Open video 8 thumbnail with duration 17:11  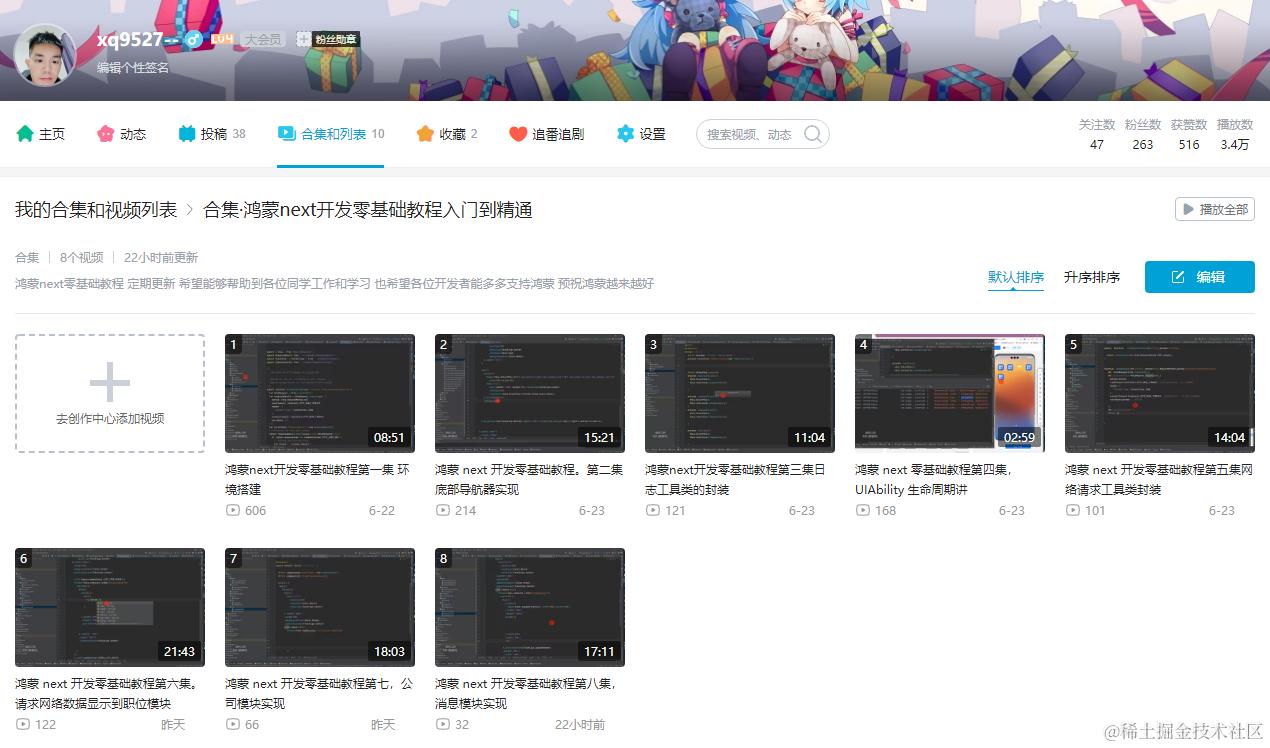[530, 607]
